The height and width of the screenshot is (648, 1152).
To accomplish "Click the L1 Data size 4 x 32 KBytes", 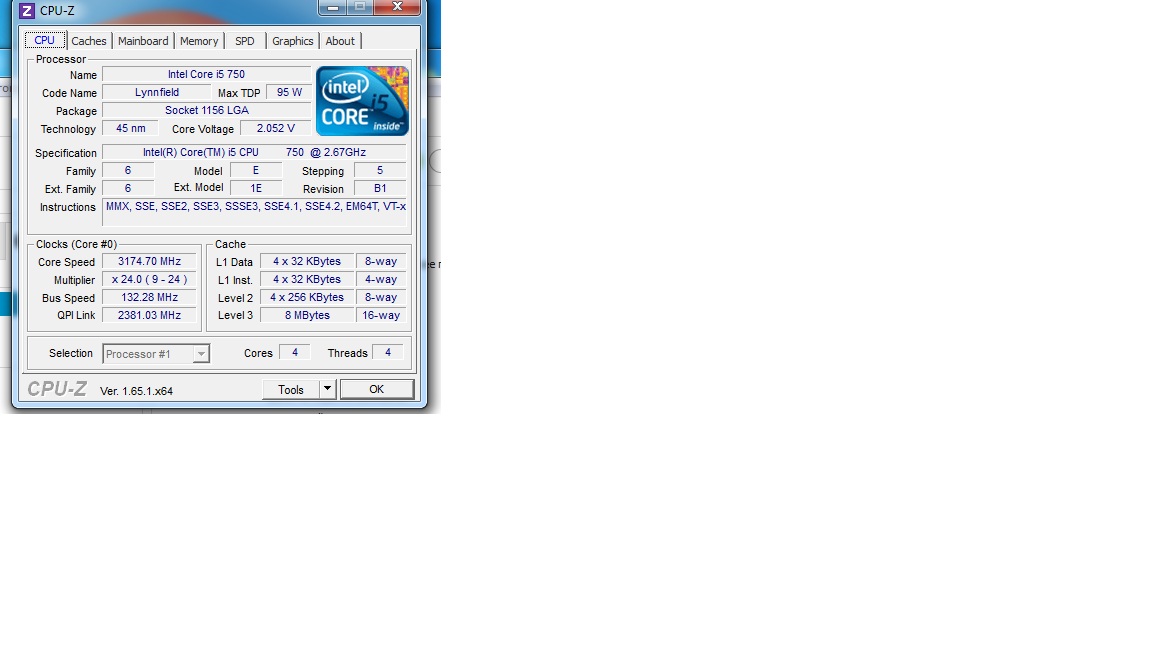I will click(307, 262).
